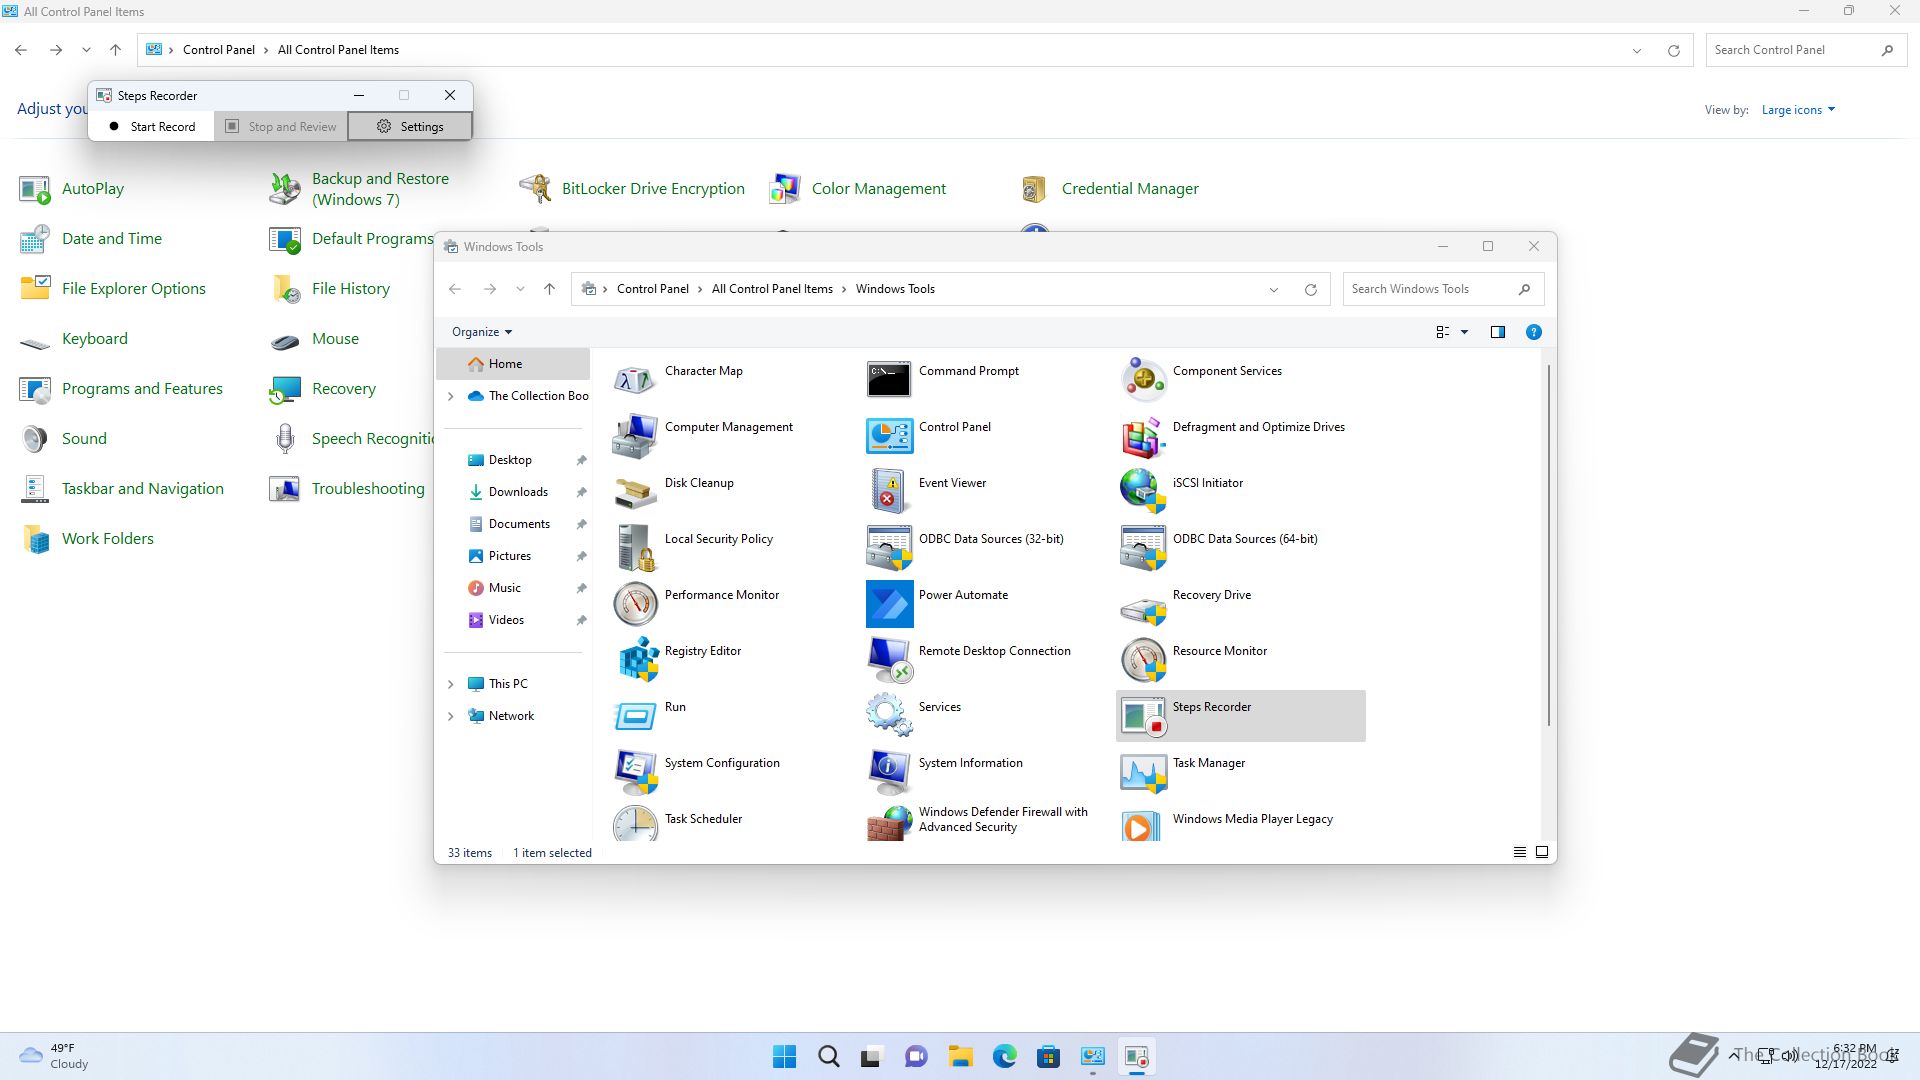Open Computer Management icon
1920x1080 pixels.
click(x=635, y=435)
